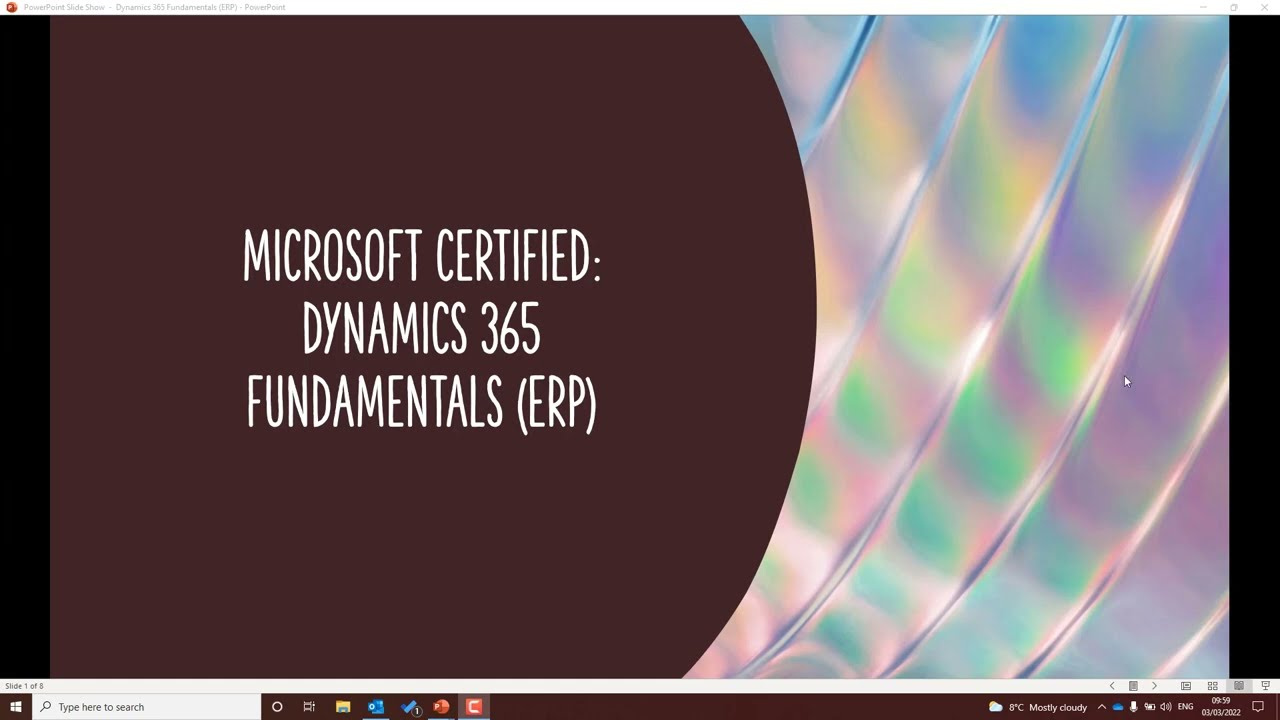Image resolution: width=1280 pixels, height=720 pixels.
Task: Click the microphone tray icon
Action: (1134, 707)
